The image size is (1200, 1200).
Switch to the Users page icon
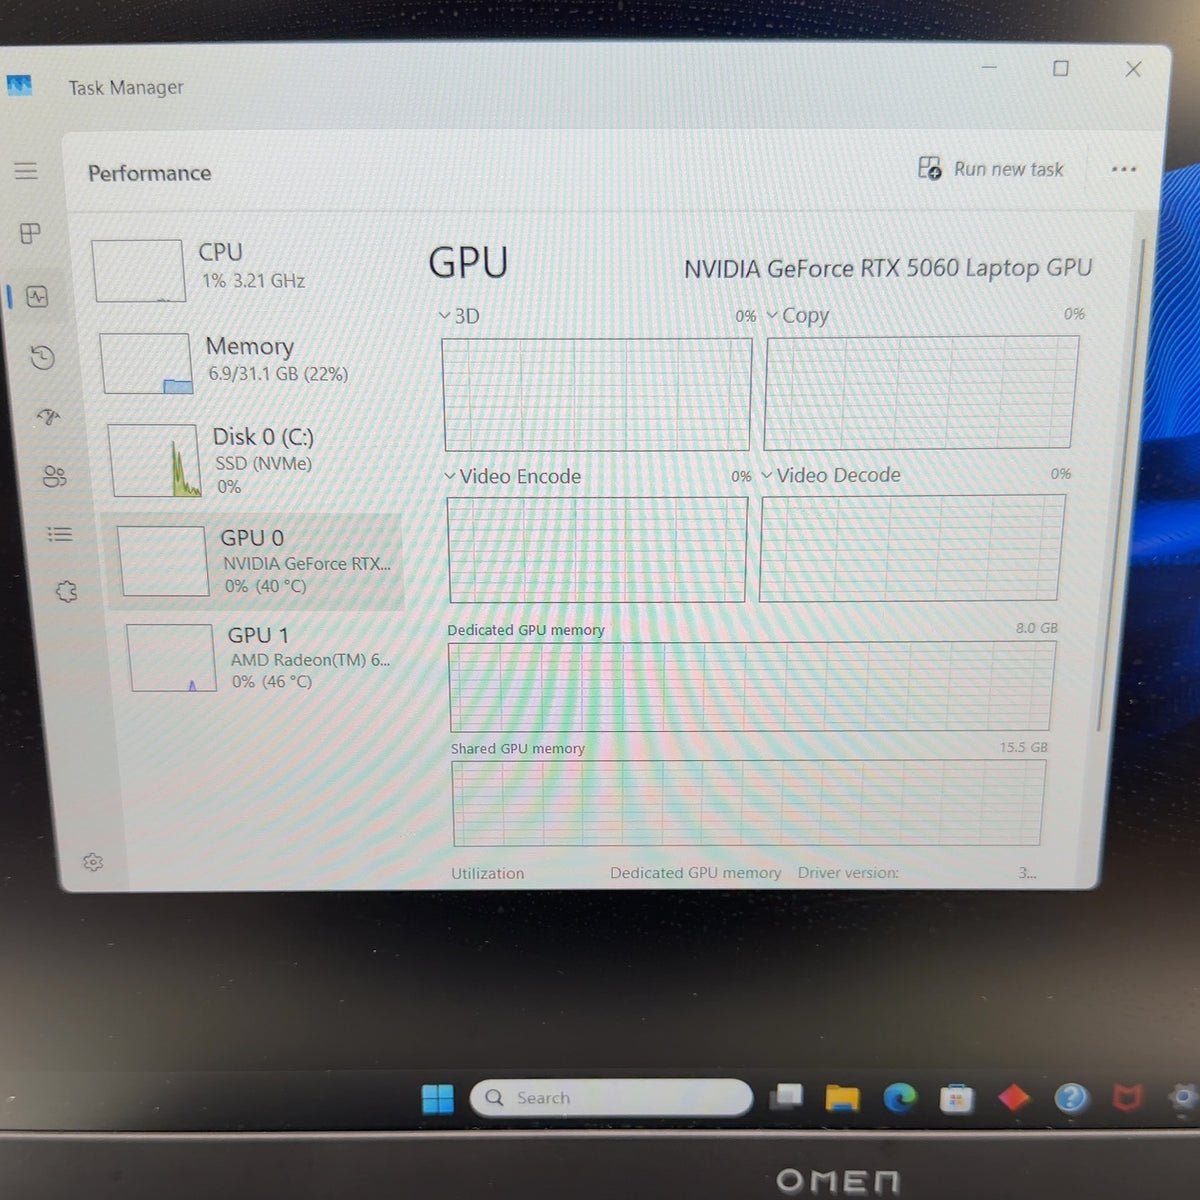pyautogui.click(x=54, y=476)
